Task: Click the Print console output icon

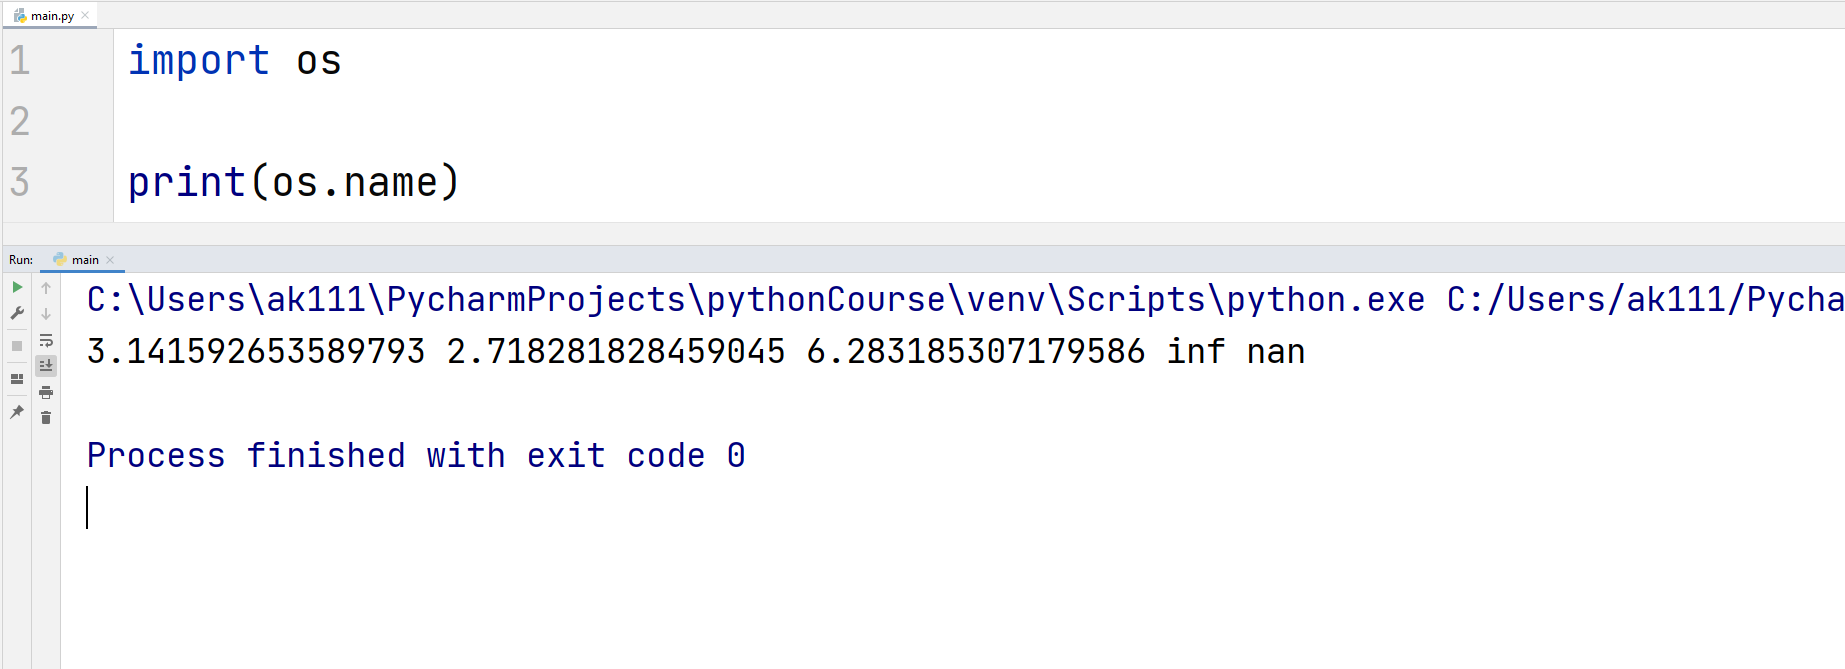Action: click(46, 391)
